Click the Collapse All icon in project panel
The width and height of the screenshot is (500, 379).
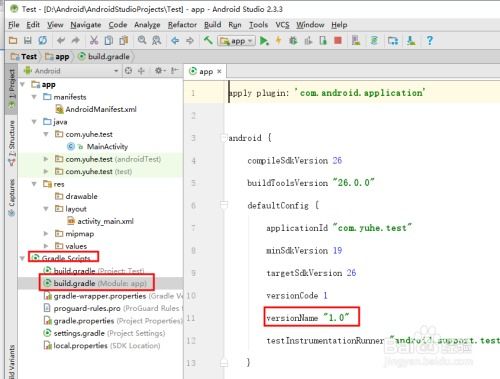click(x=141, y=71)
